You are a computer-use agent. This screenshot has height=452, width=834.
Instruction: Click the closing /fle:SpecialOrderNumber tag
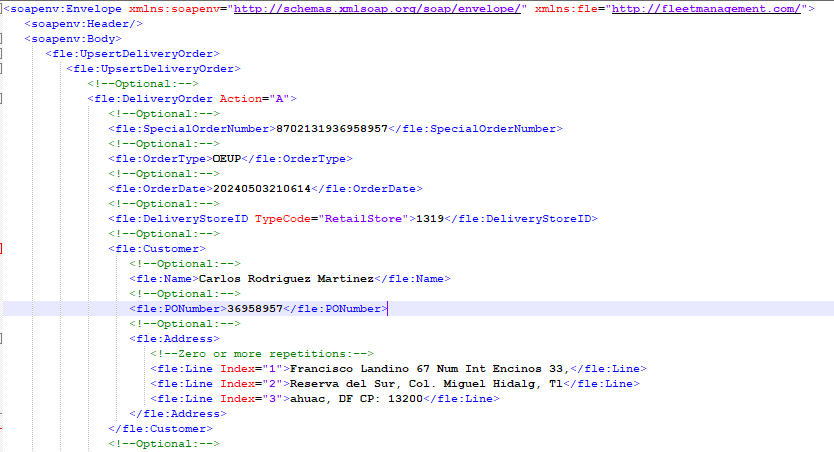pos(476,129)
